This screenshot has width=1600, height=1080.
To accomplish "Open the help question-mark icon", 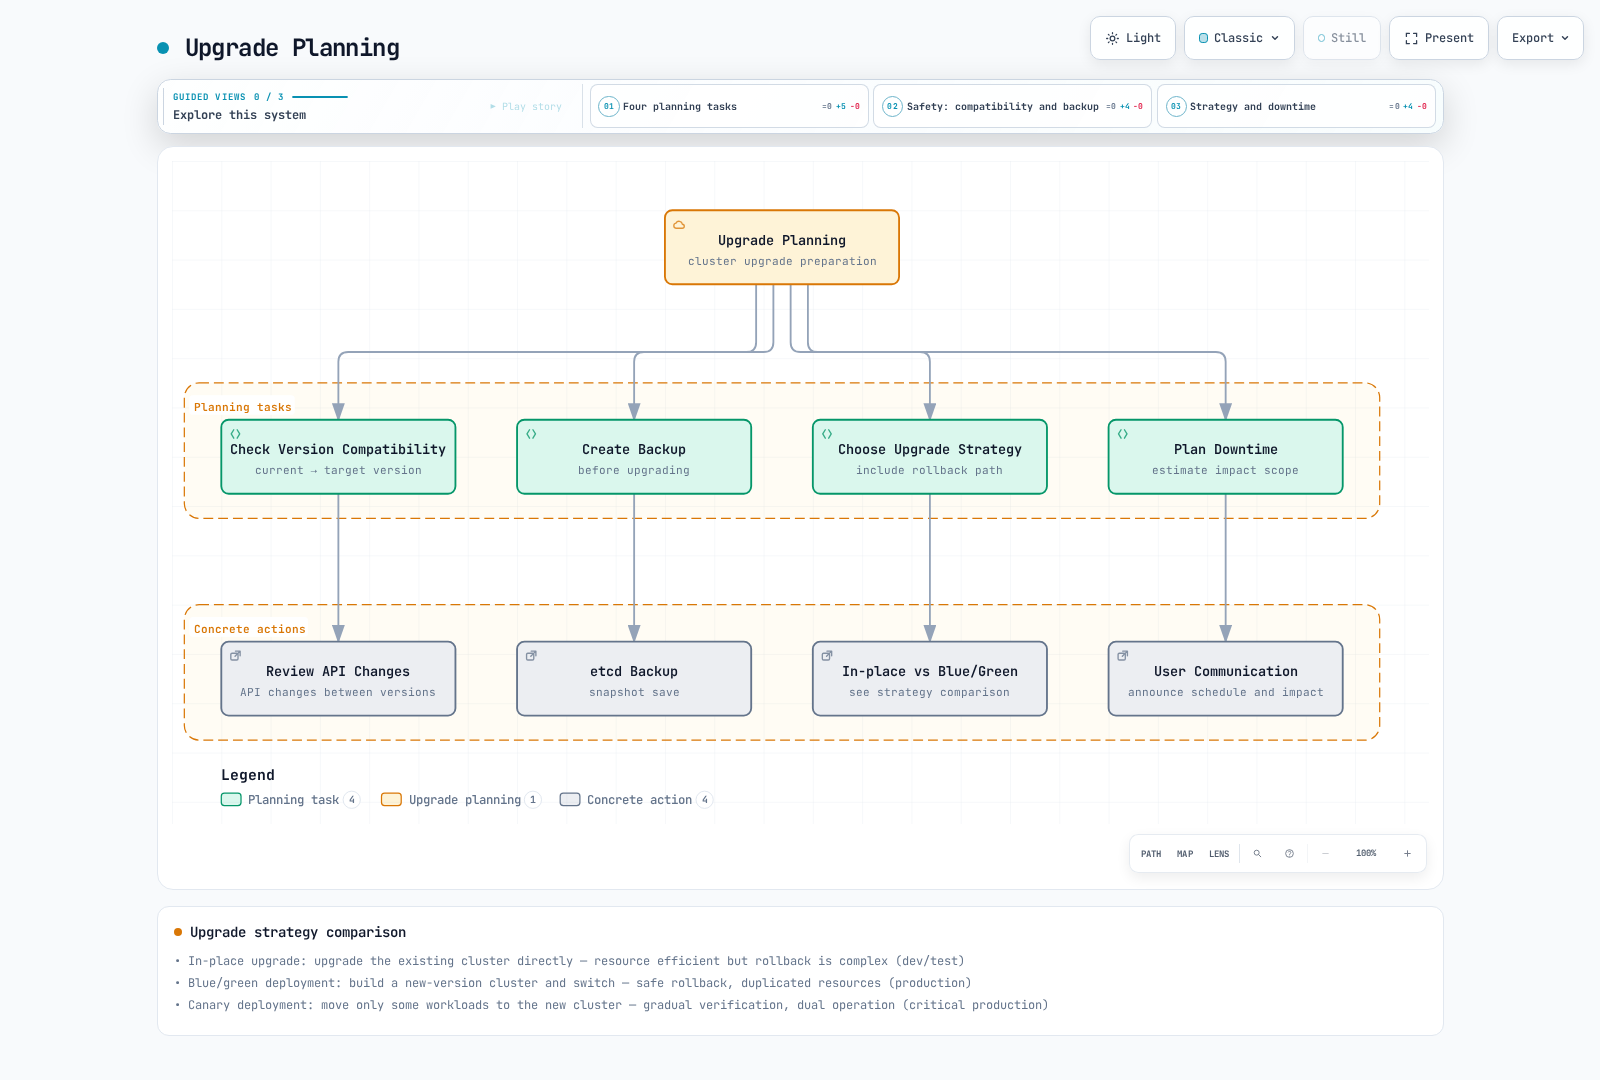I will click(1289, 854).
